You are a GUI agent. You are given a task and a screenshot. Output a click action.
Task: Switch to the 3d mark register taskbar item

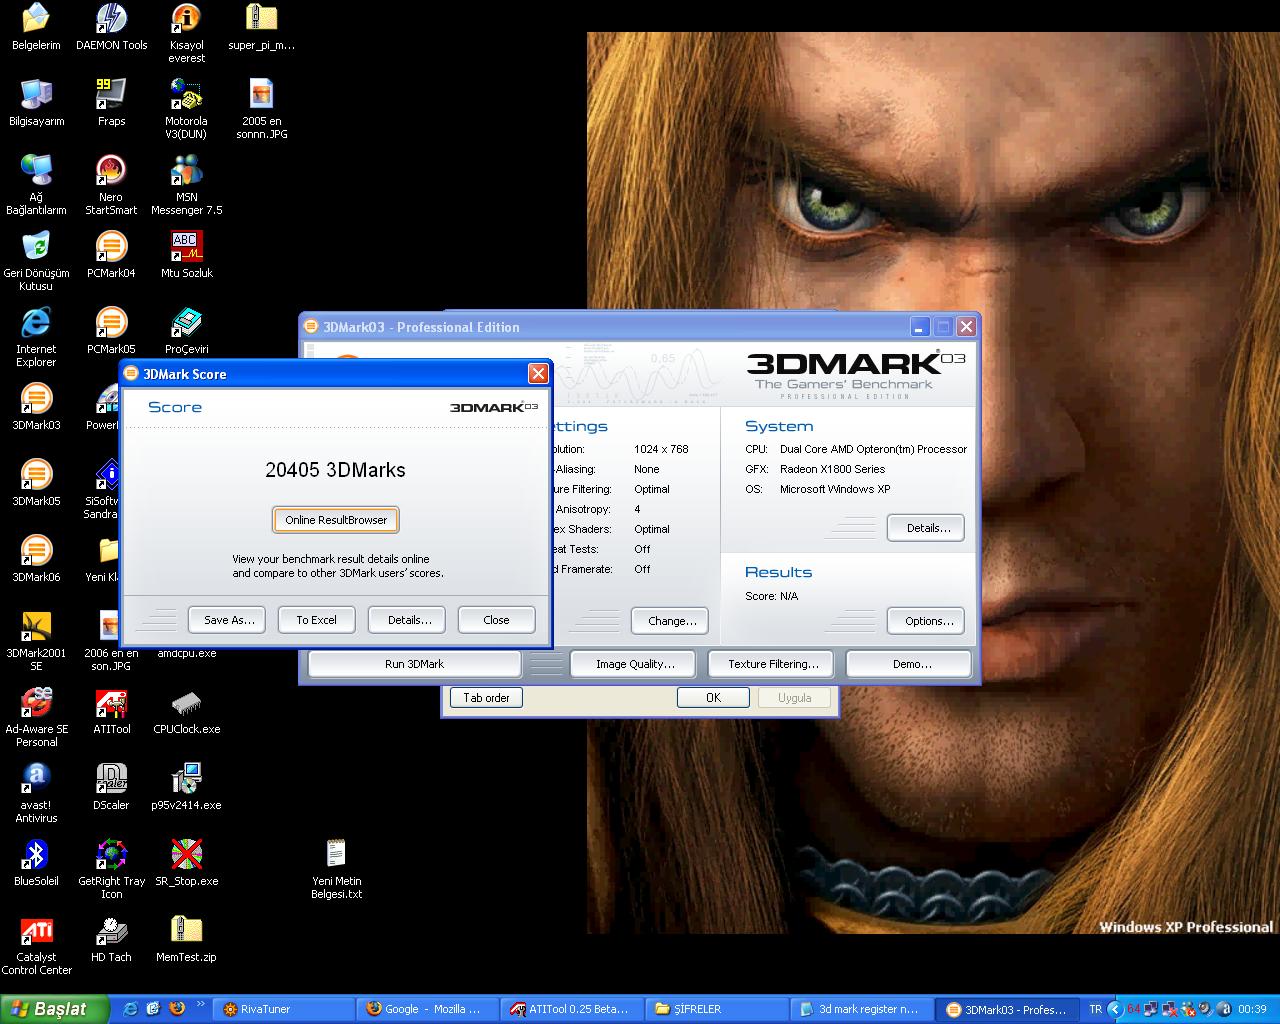tap(860, 1009)
